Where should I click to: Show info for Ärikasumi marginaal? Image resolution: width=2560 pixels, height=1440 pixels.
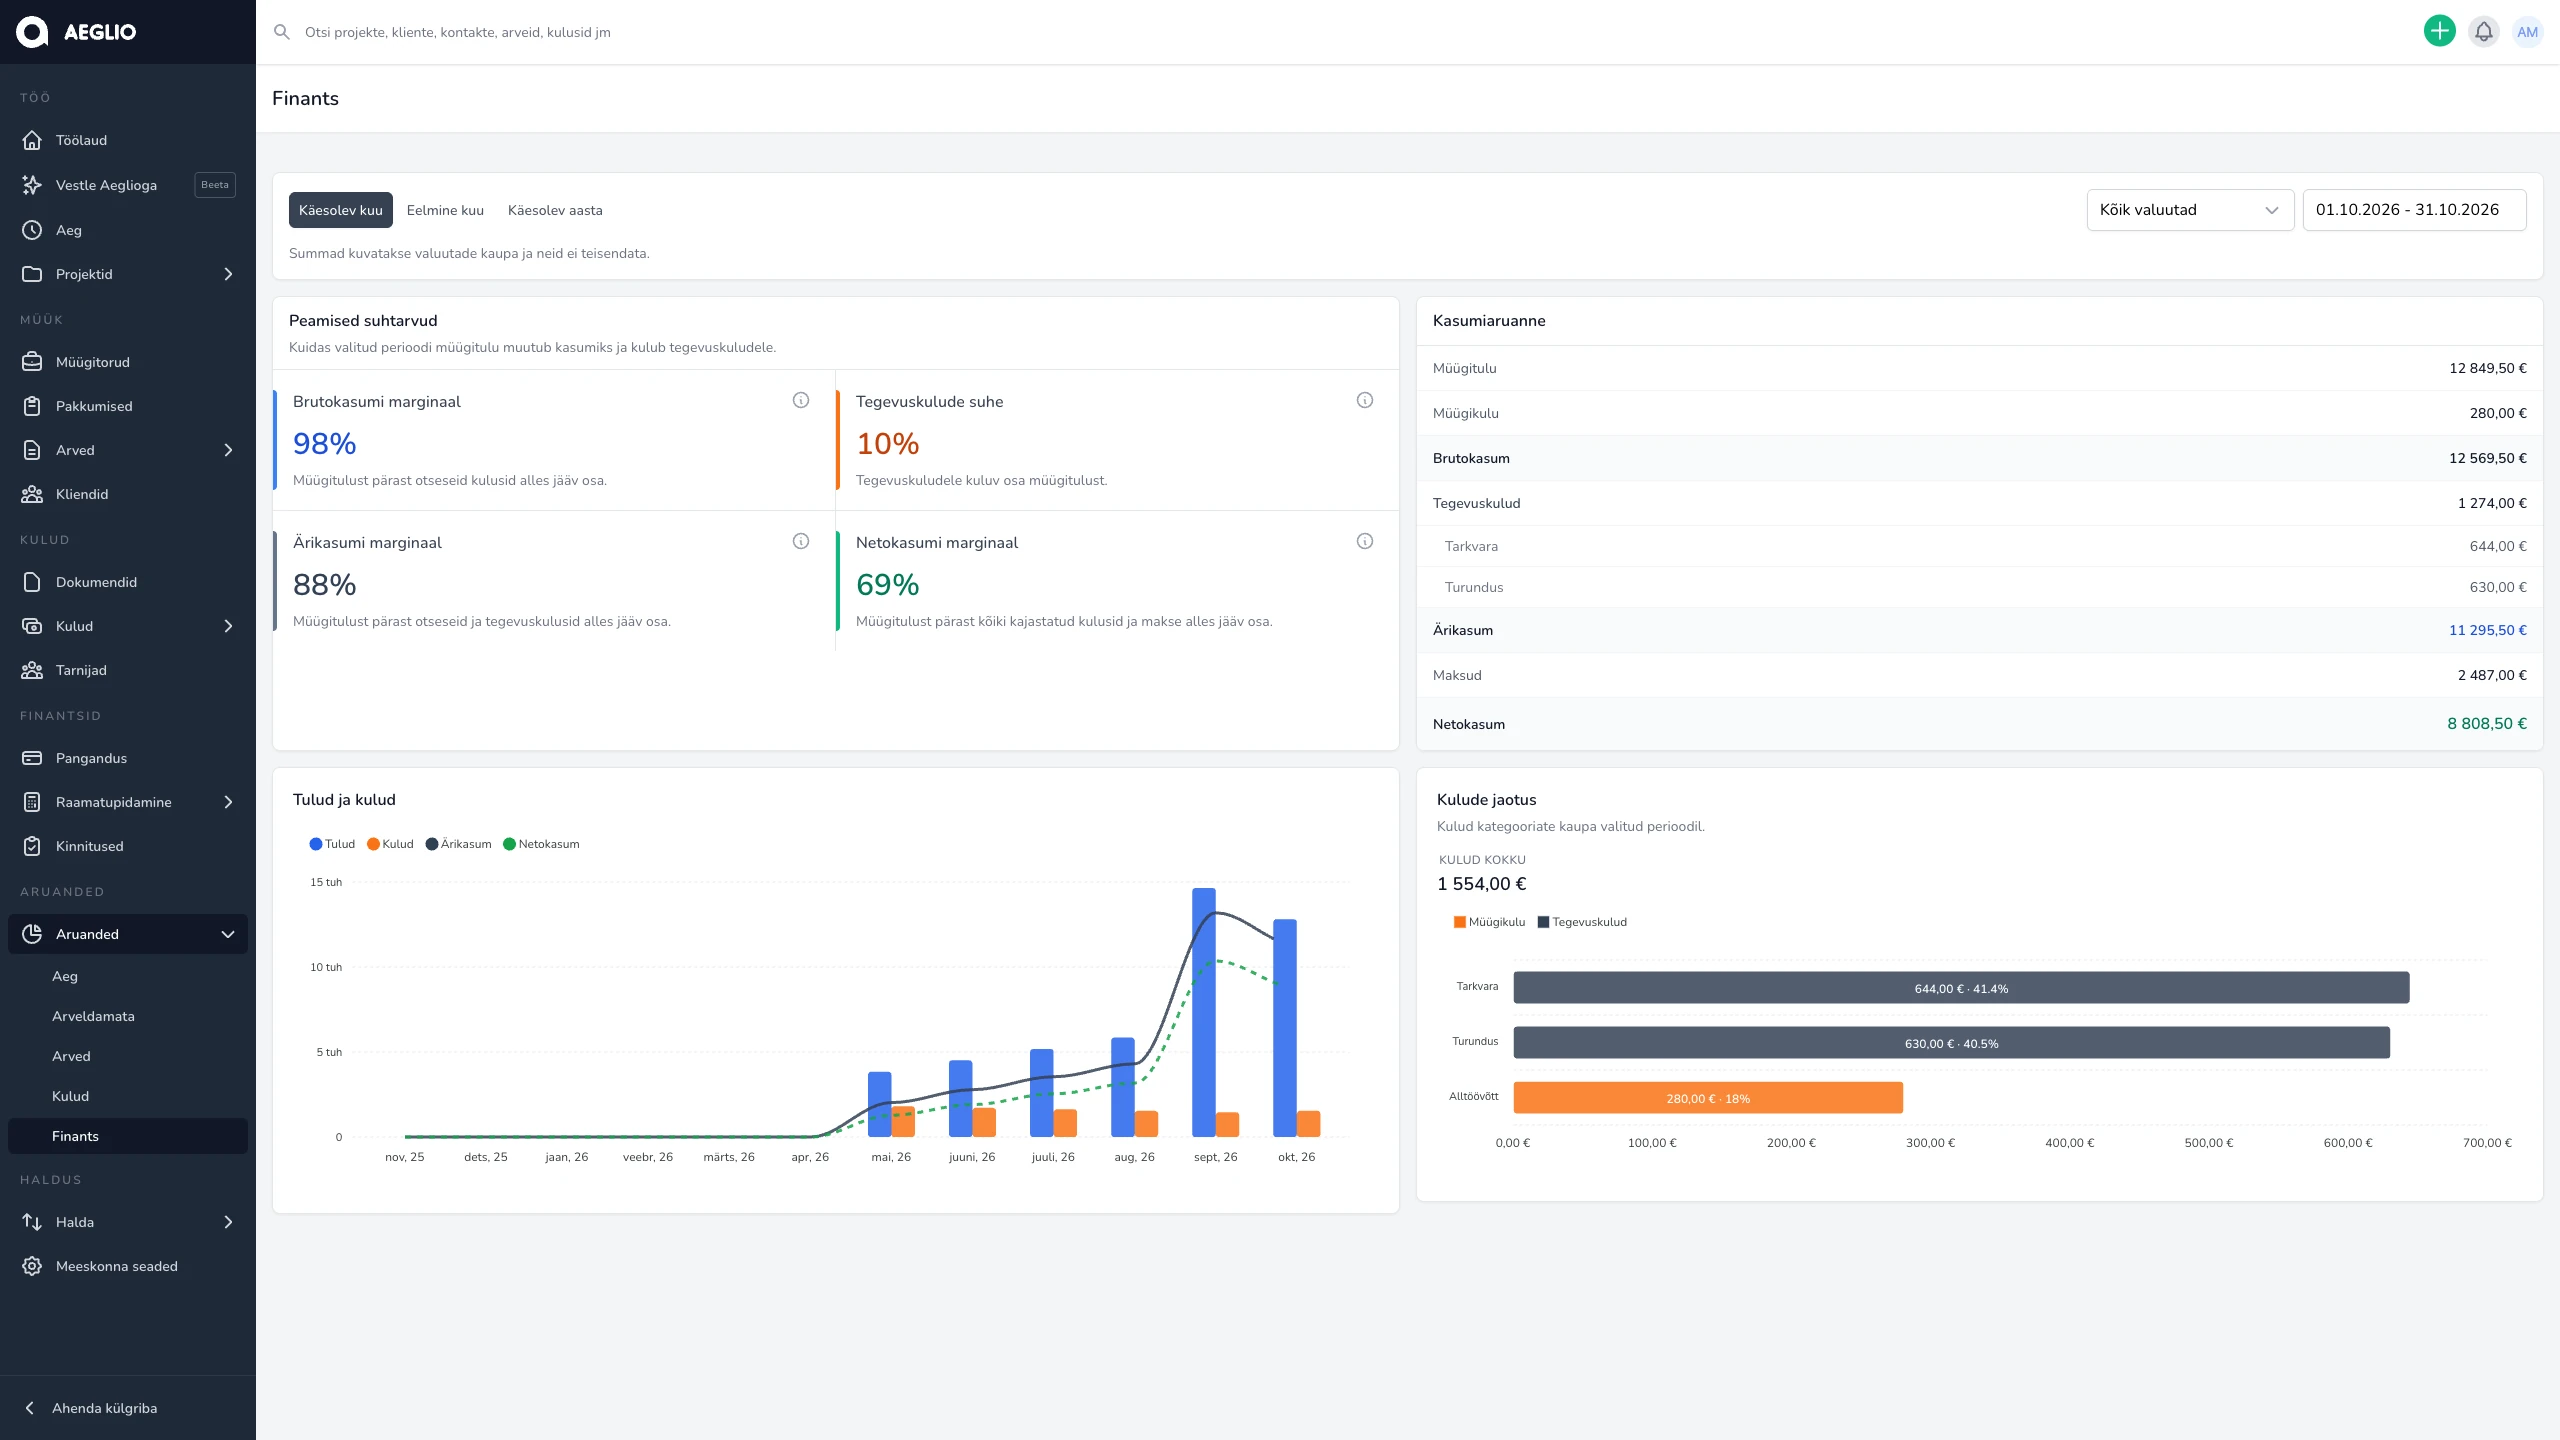click(x=801, y=541)
